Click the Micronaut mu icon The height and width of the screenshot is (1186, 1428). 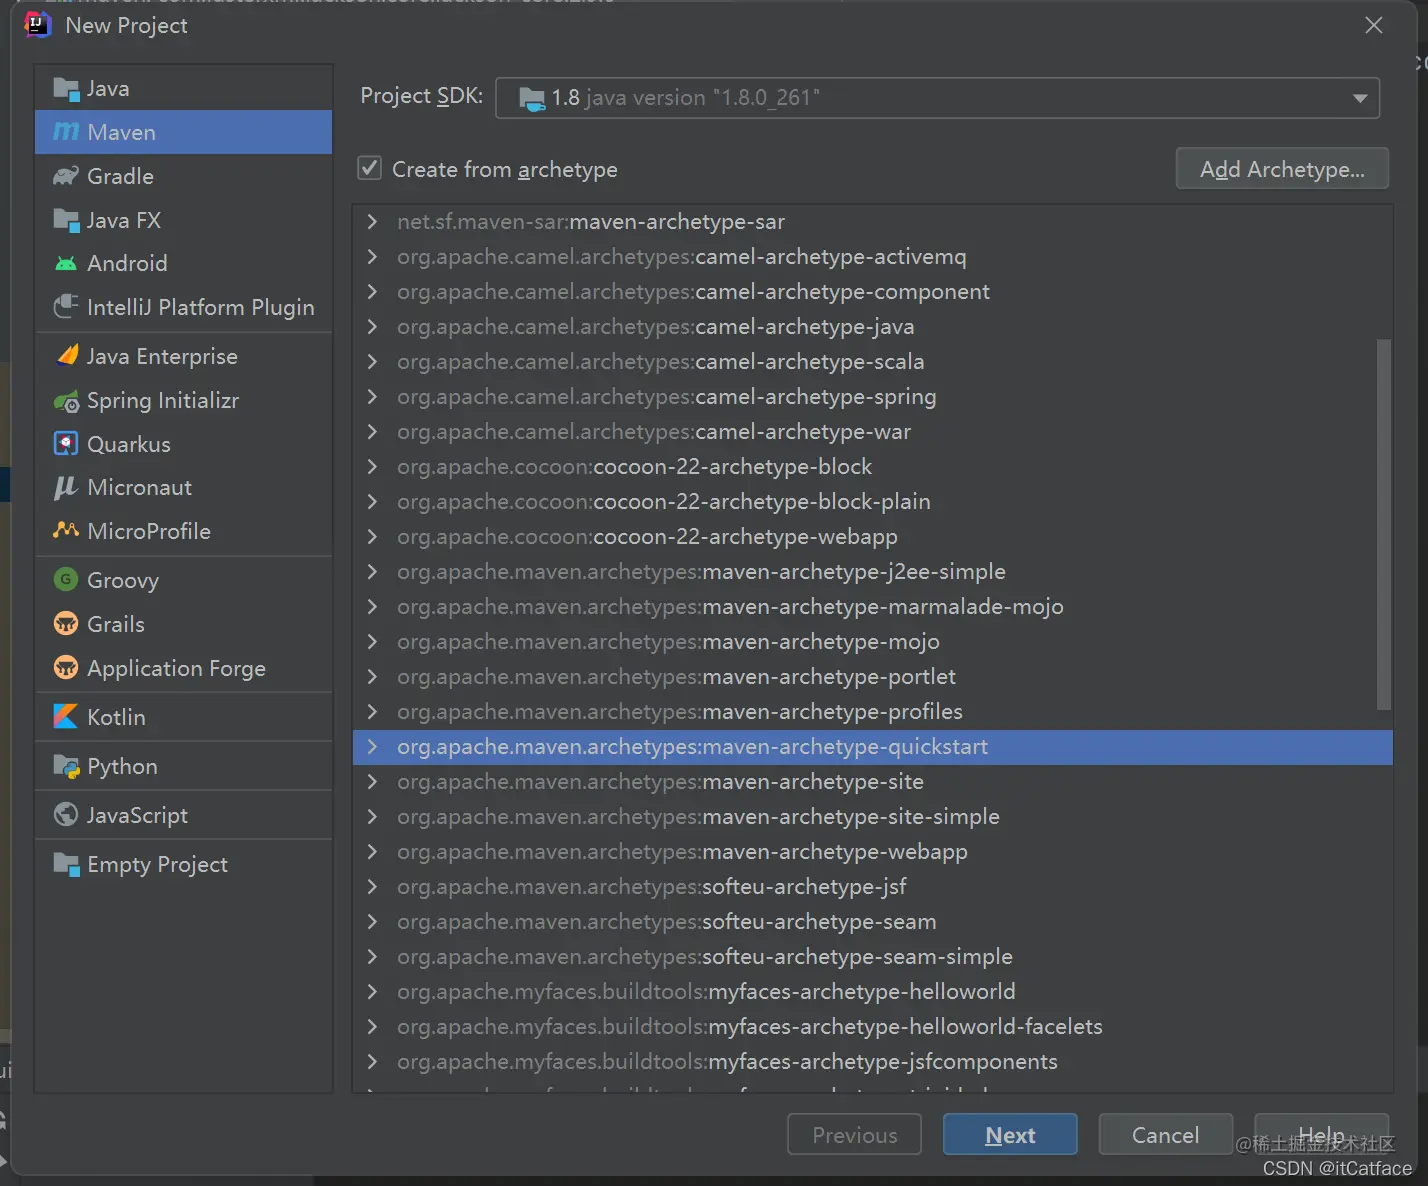pyautogui.click(x=66, y=487)
